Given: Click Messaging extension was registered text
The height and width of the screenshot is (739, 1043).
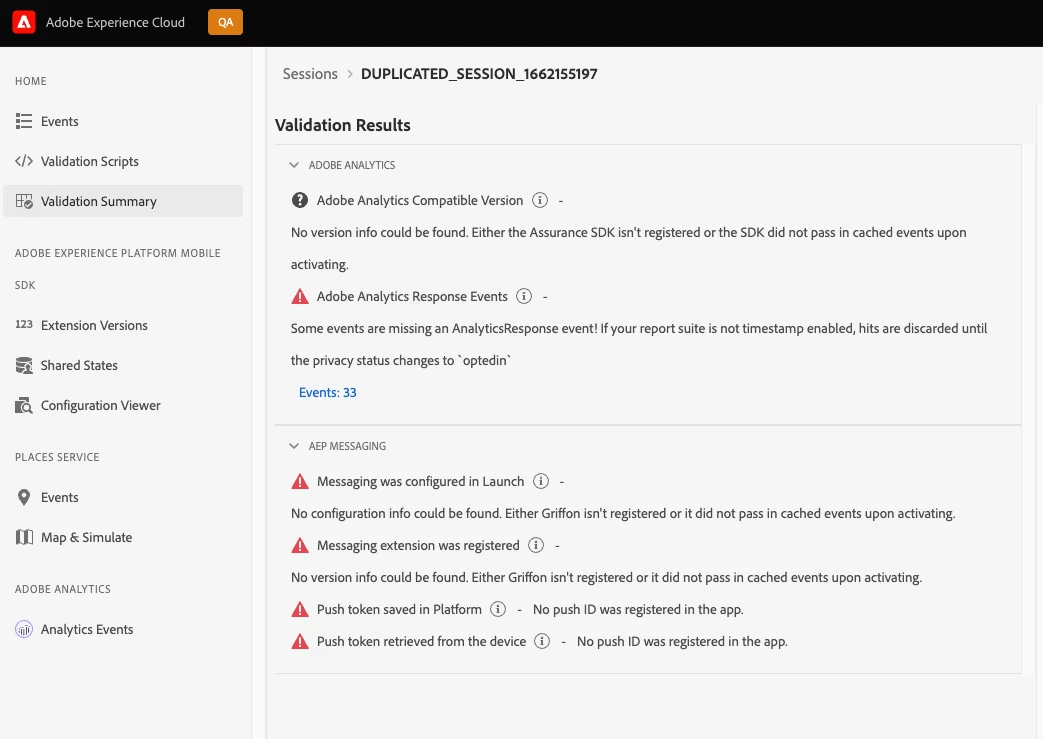Looking at the screenshot, I should [418, 545].
